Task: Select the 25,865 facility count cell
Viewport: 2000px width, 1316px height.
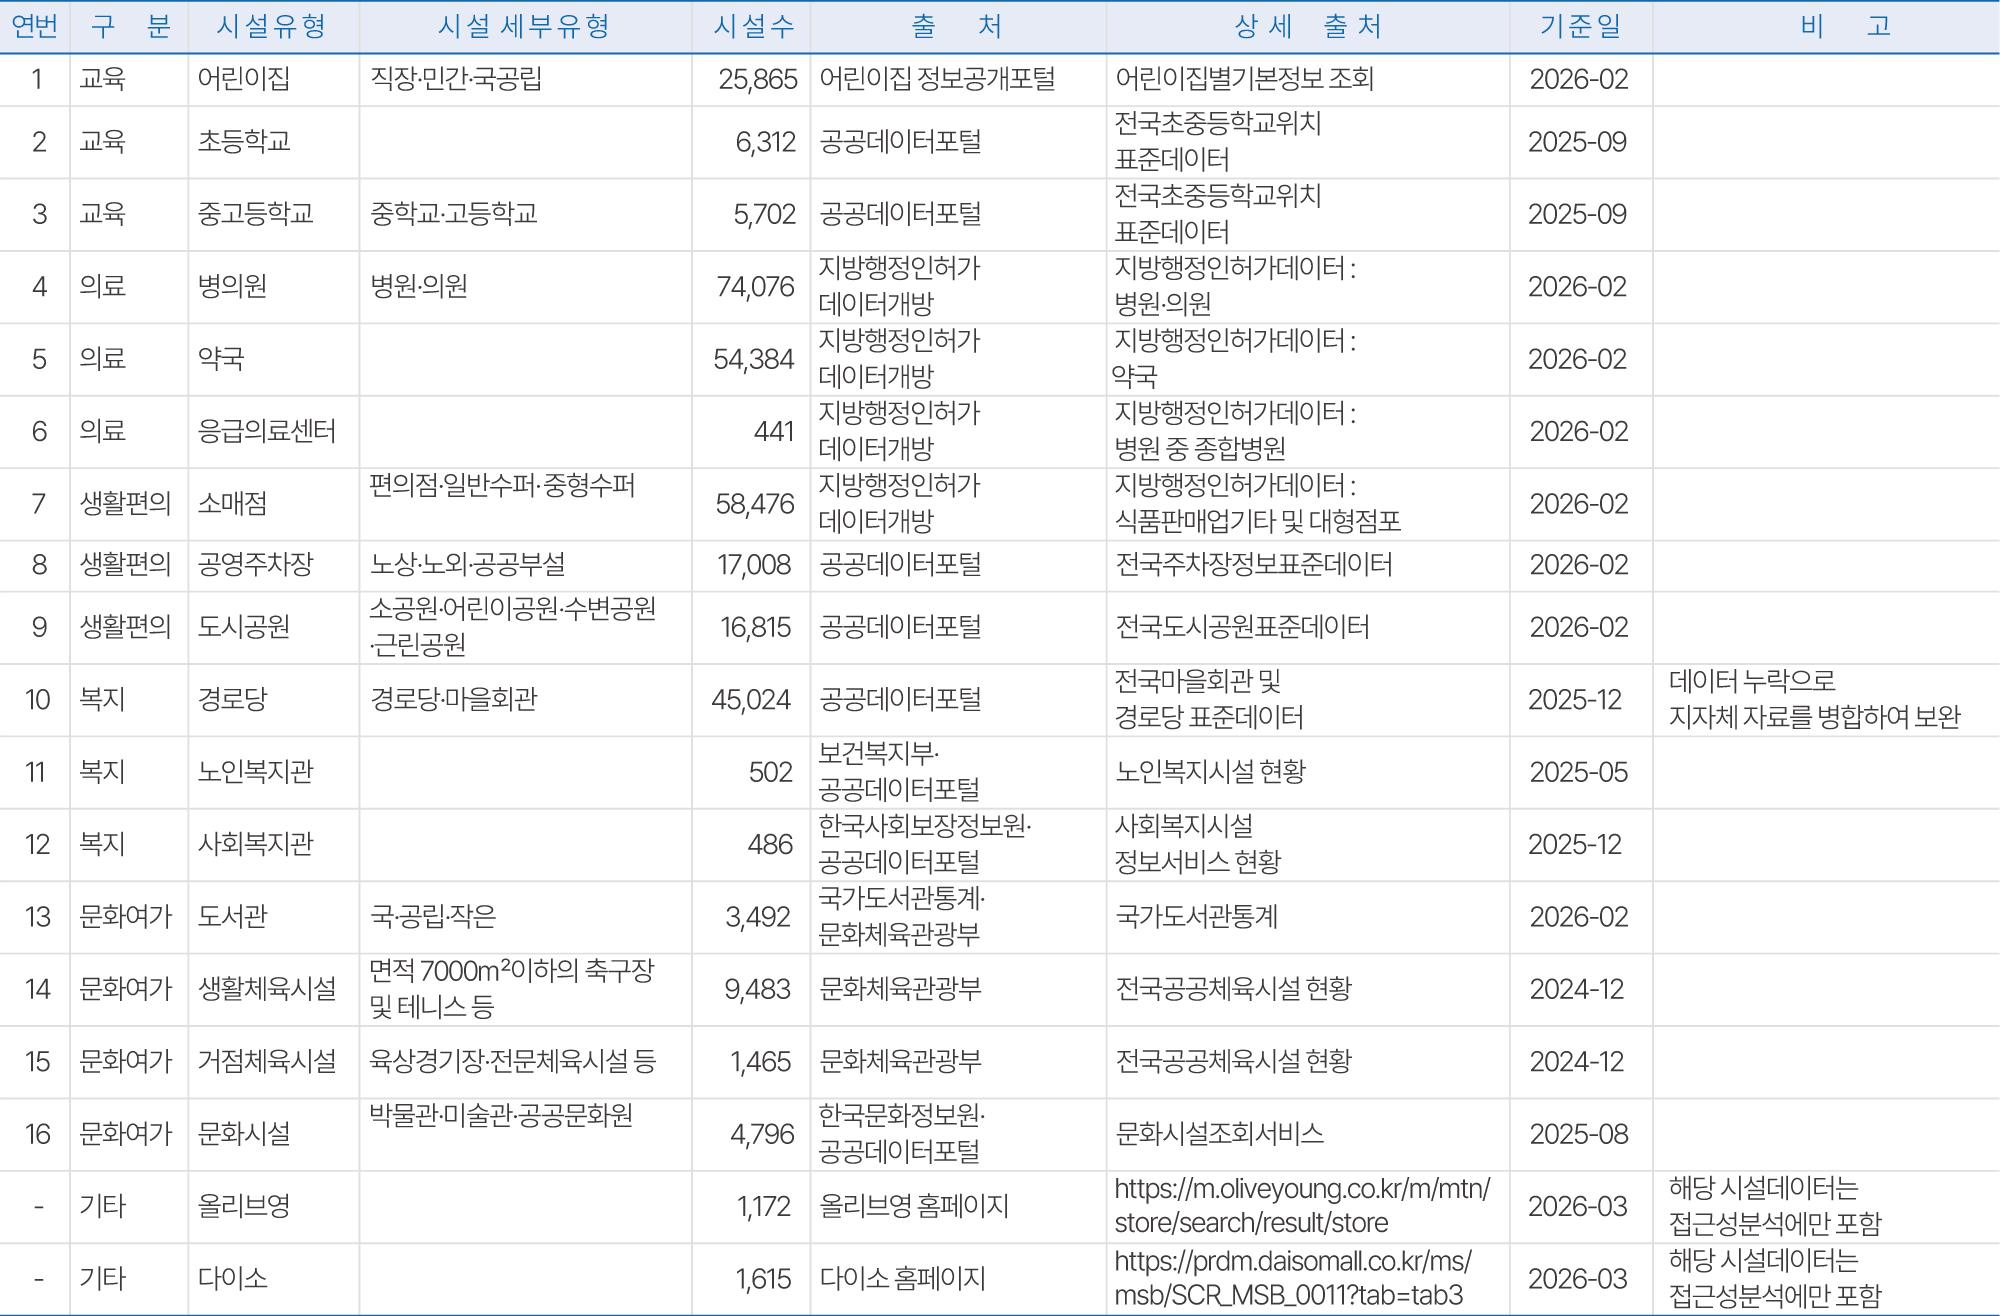Action: tap(758, 79)
